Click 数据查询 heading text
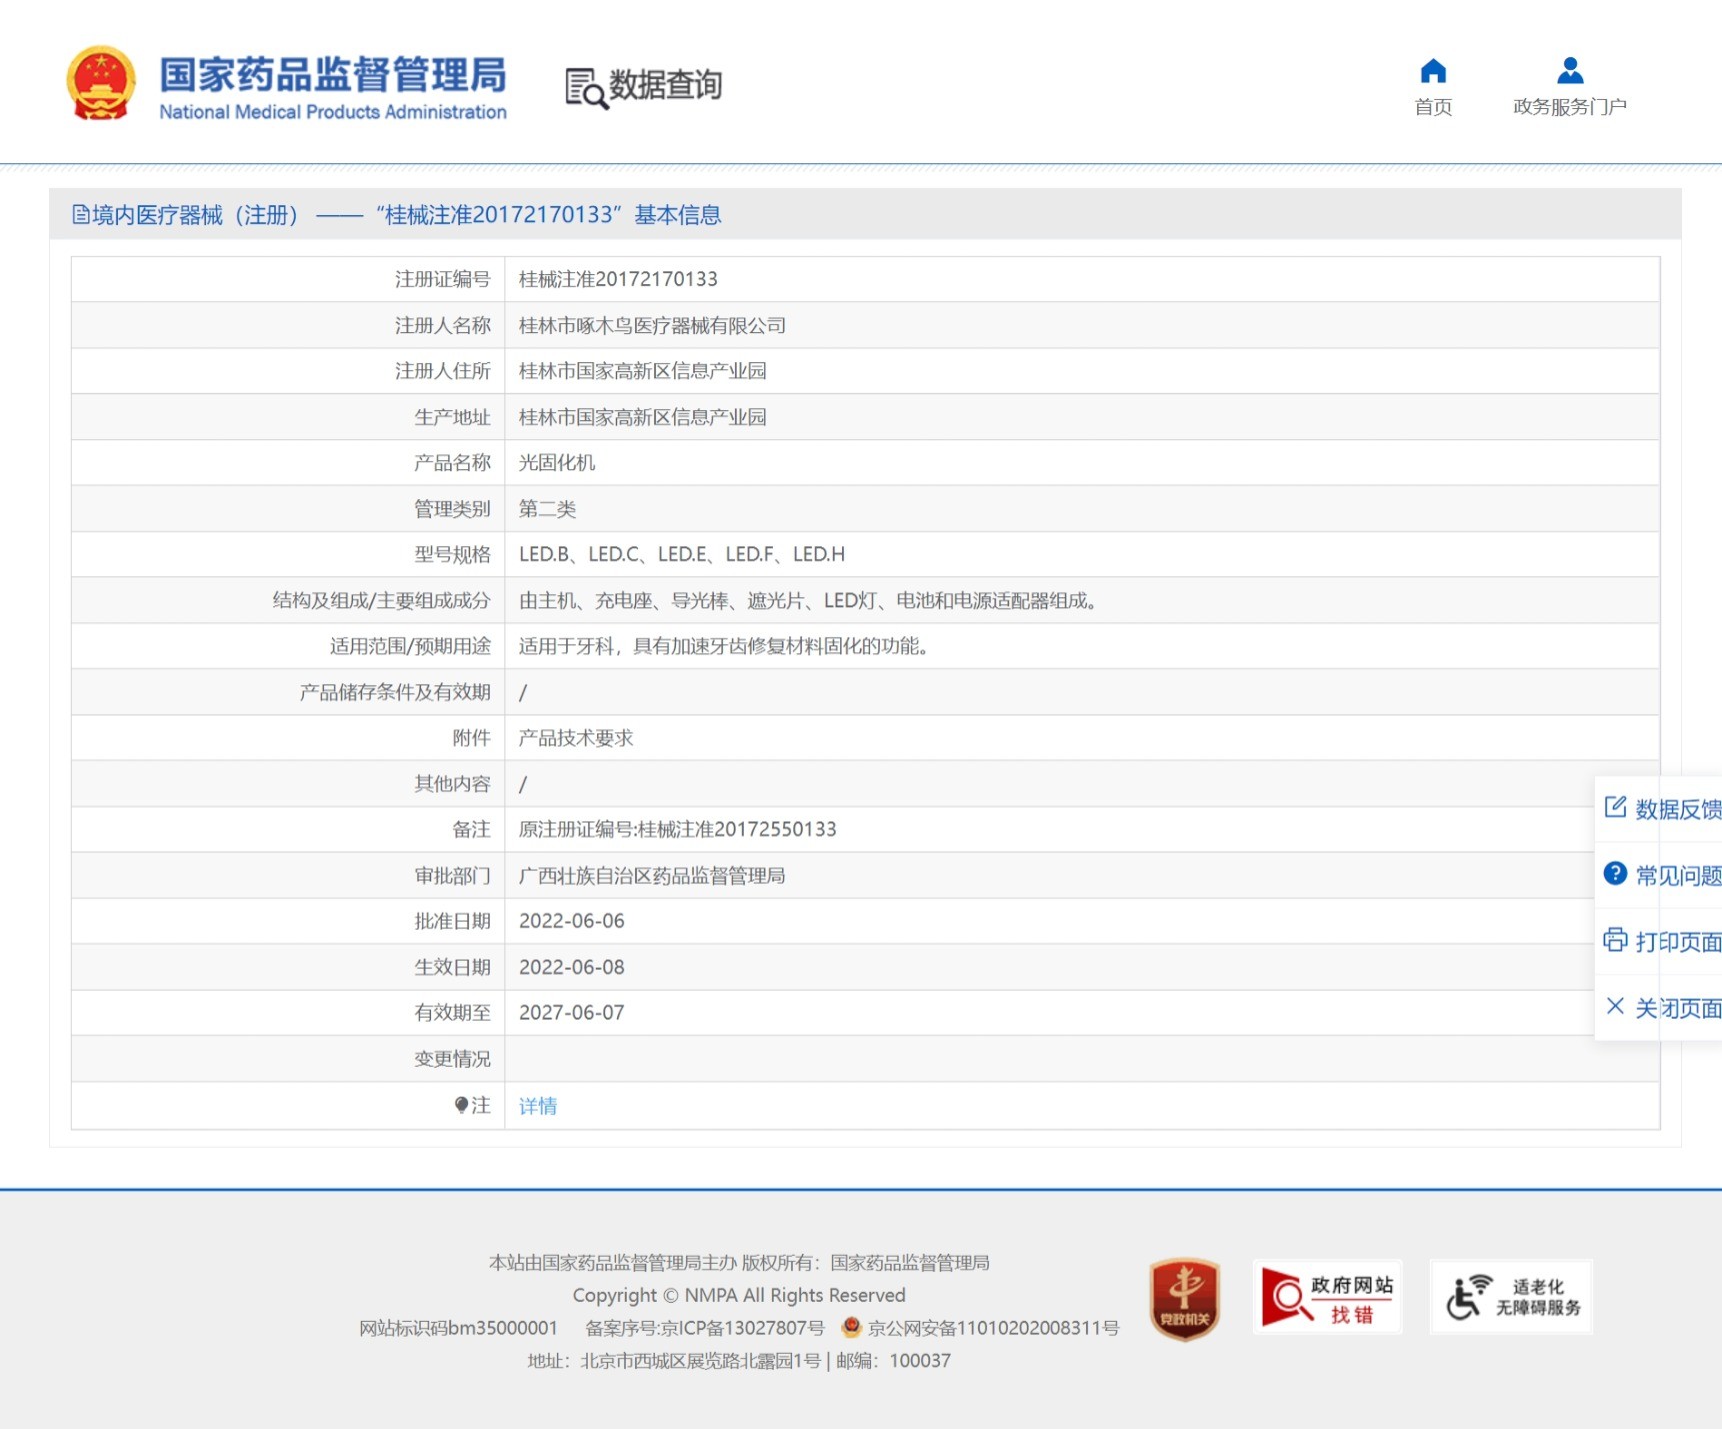Screen dimensions: 1722x1429 point(666,85)
